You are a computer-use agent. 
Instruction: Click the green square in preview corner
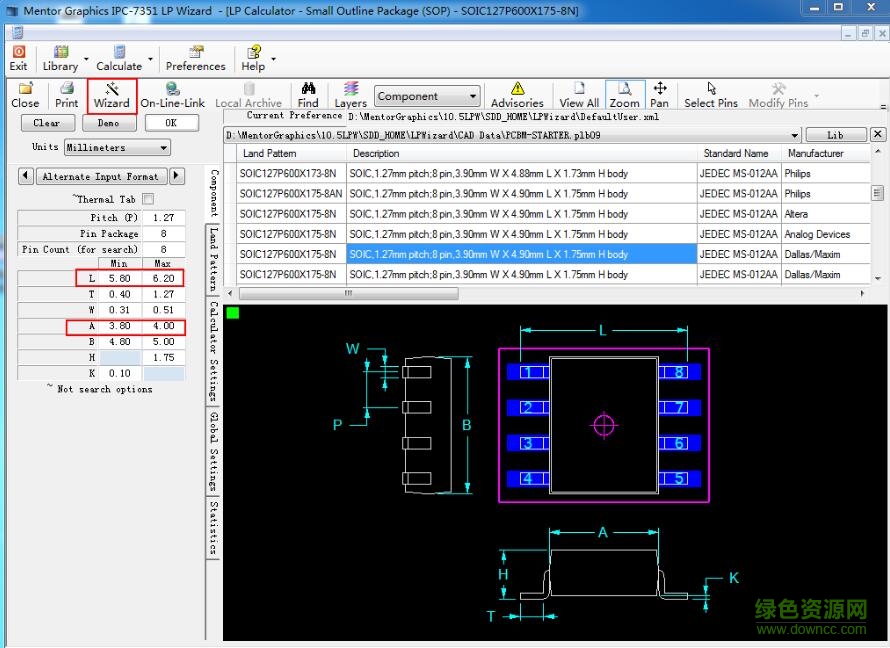click(233, 313)
